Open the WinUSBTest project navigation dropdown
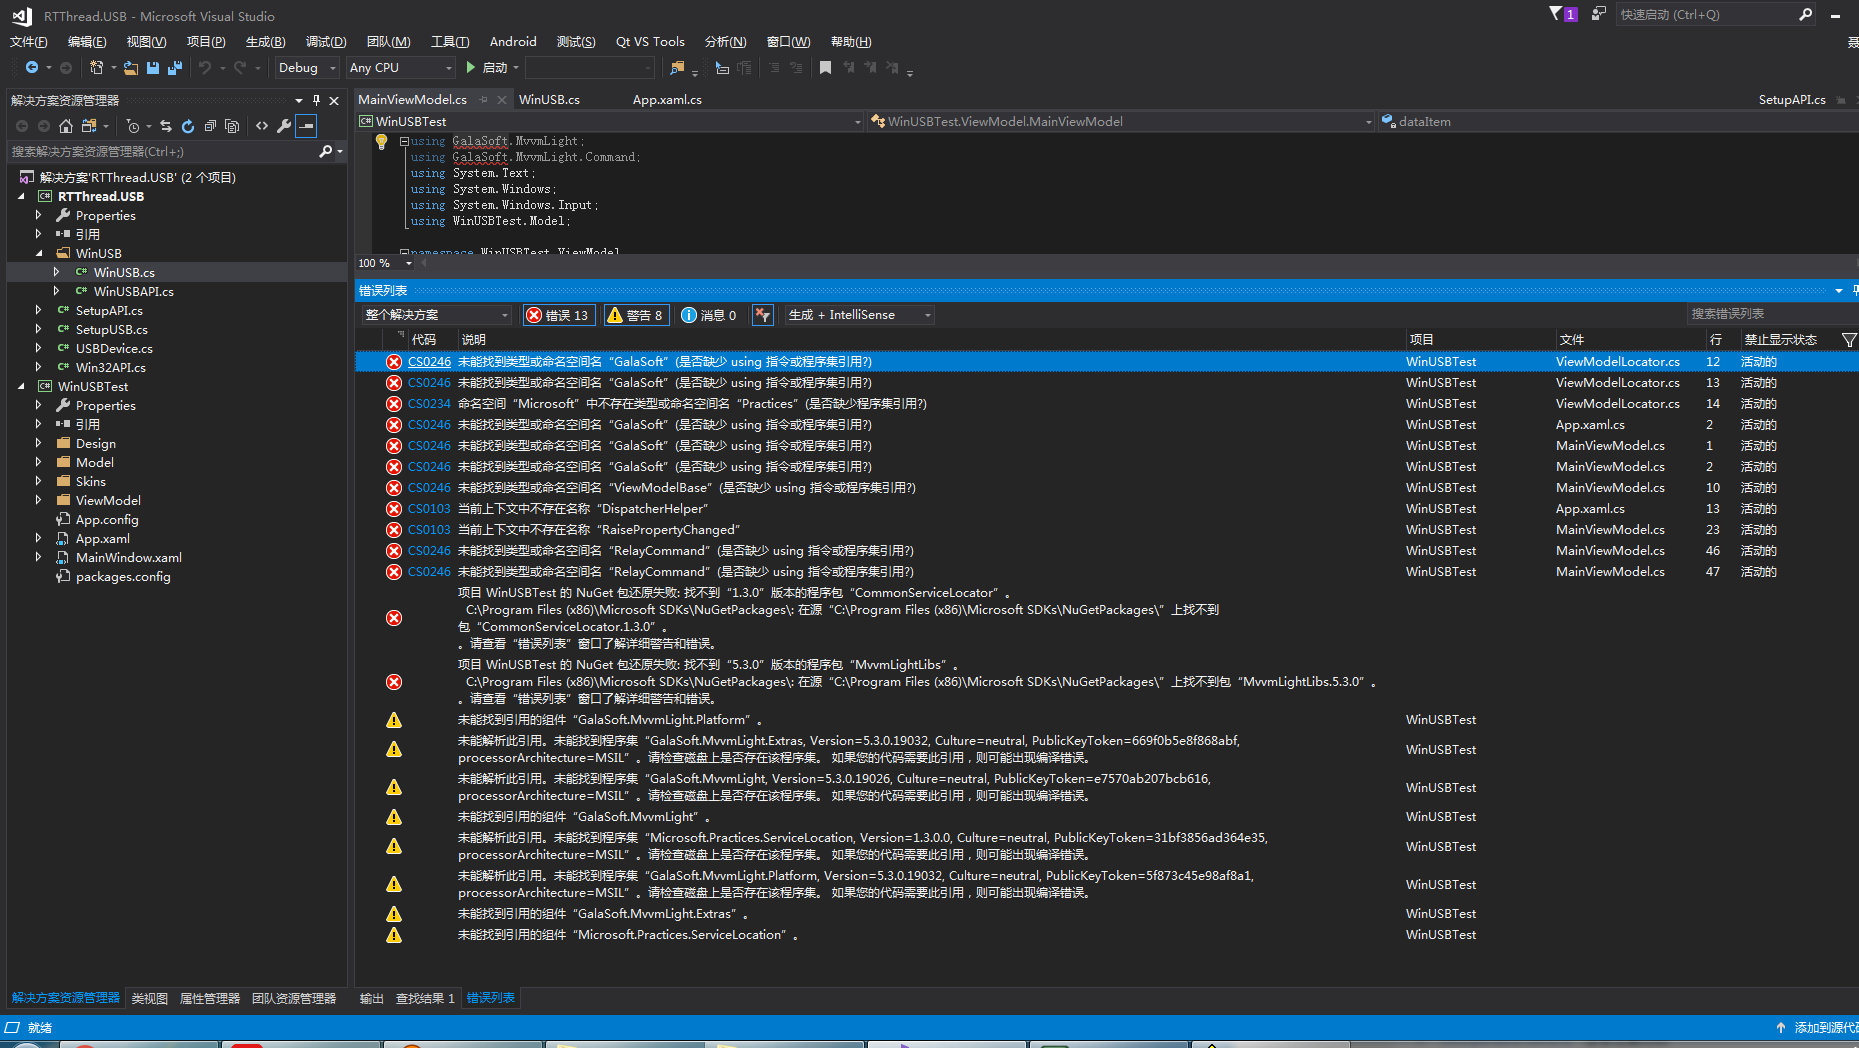 pyautogui.click(x=610, y=122)
